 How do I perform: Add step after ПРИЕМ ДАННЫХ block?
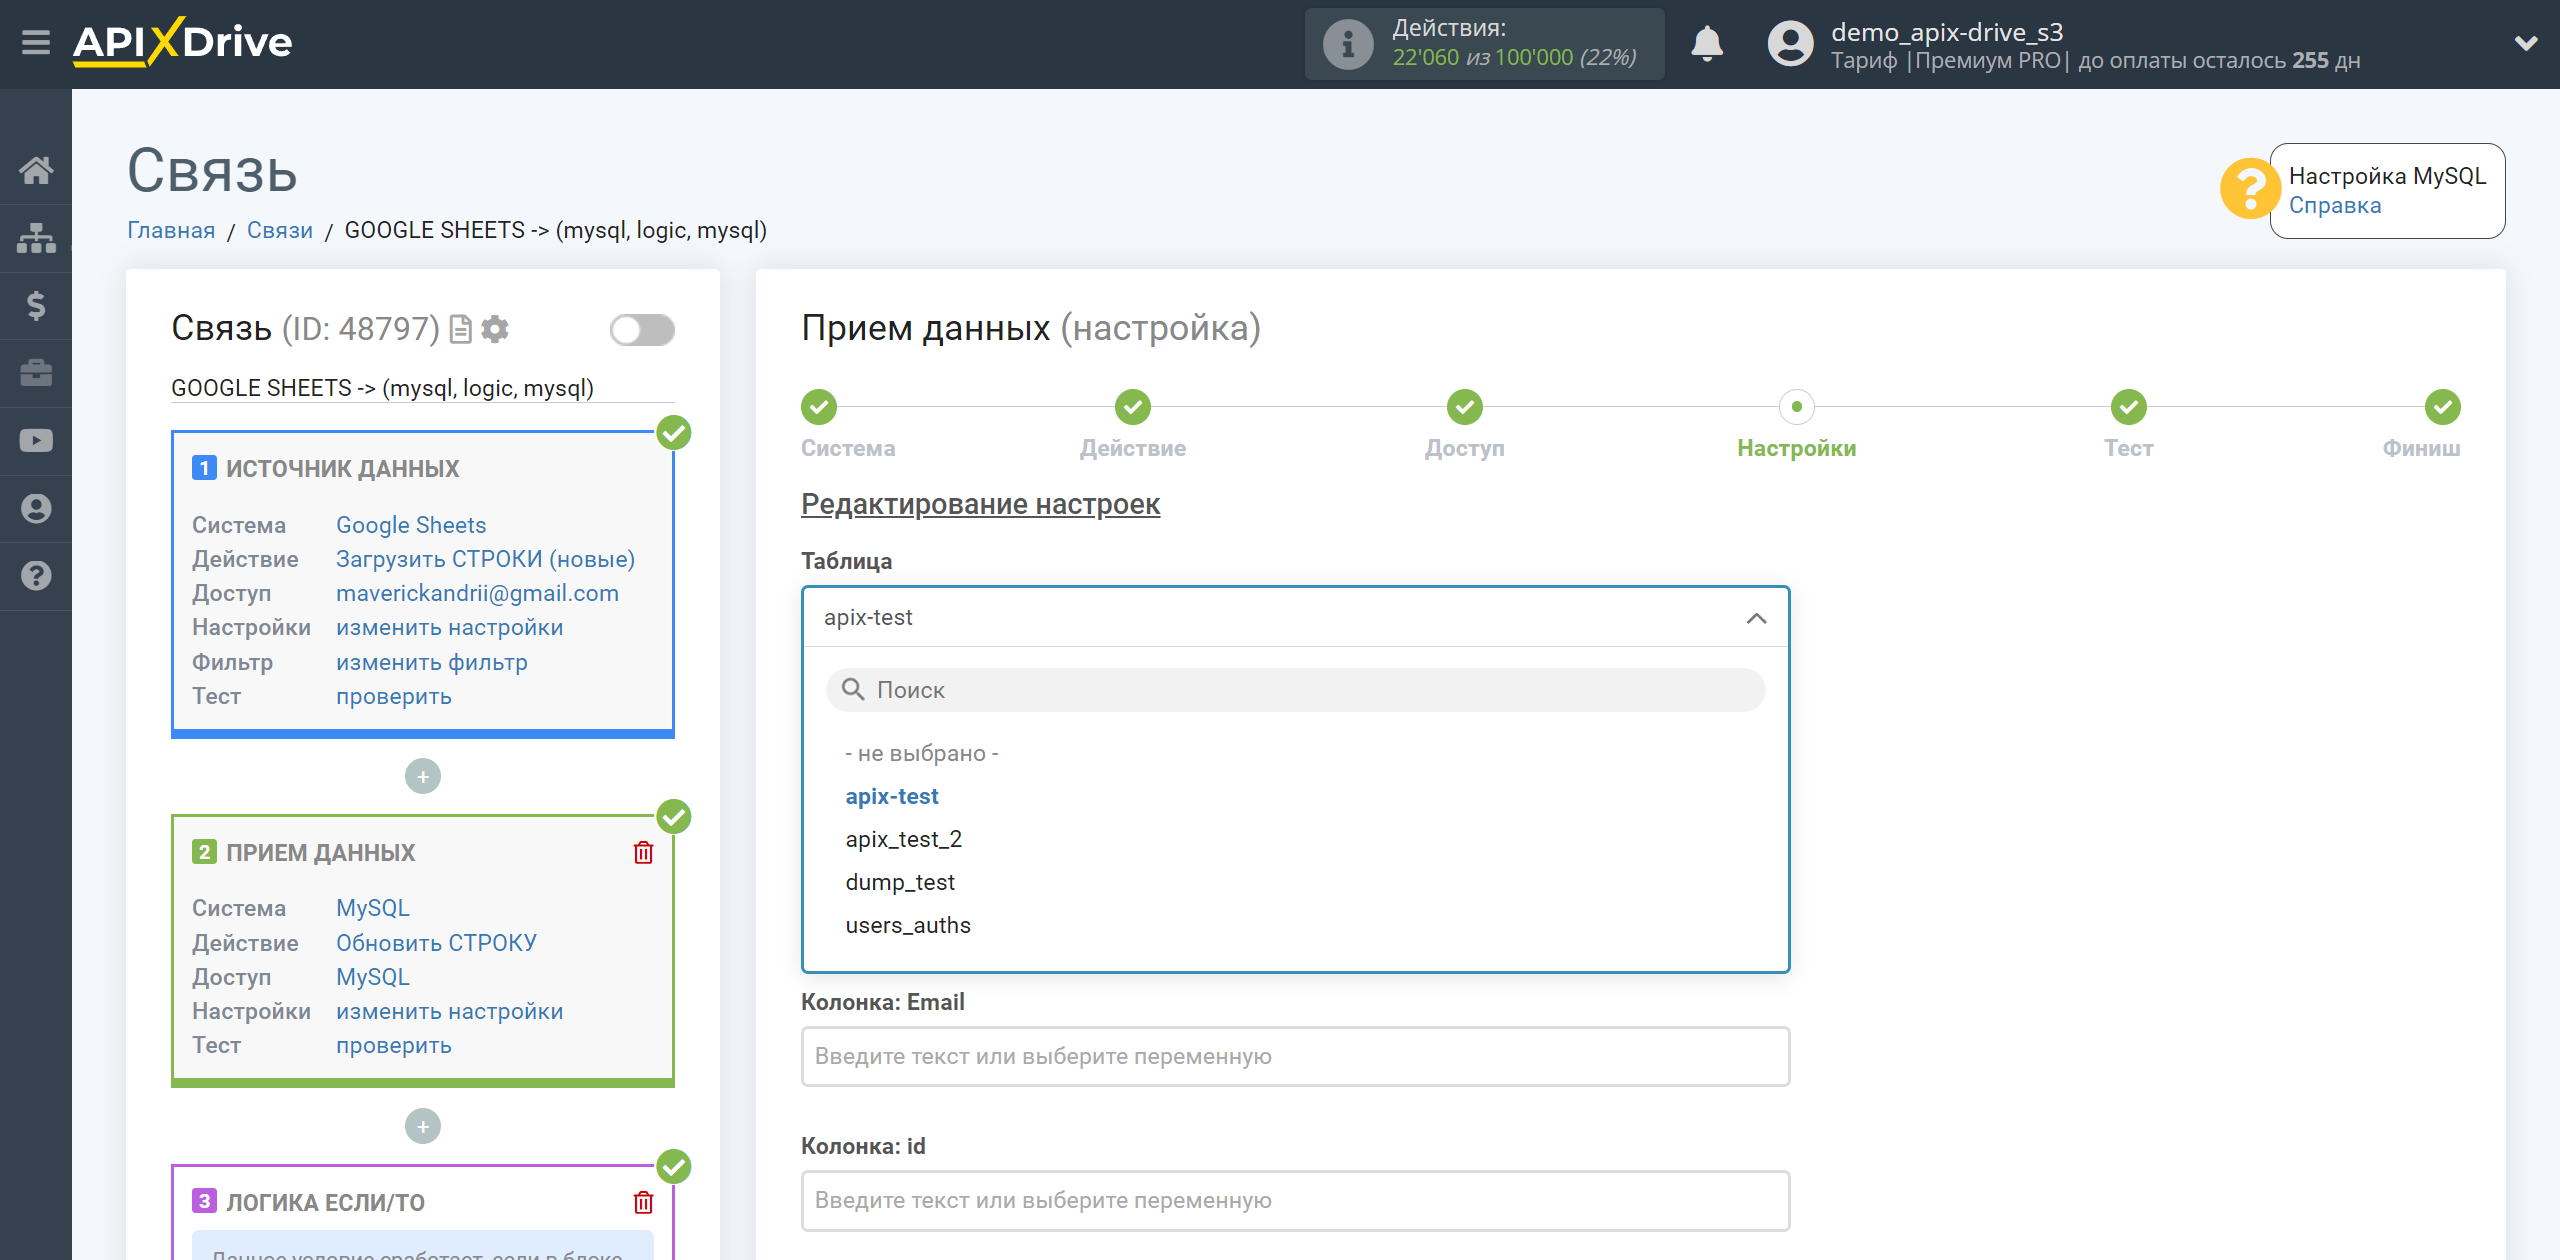tap(423, 1127)
